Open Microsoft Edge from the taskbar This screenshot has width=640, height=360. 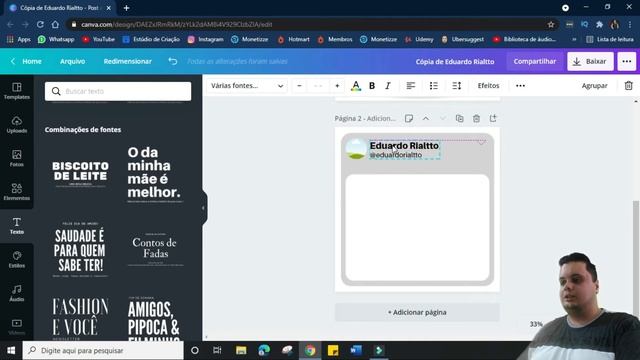coord(264,350)
